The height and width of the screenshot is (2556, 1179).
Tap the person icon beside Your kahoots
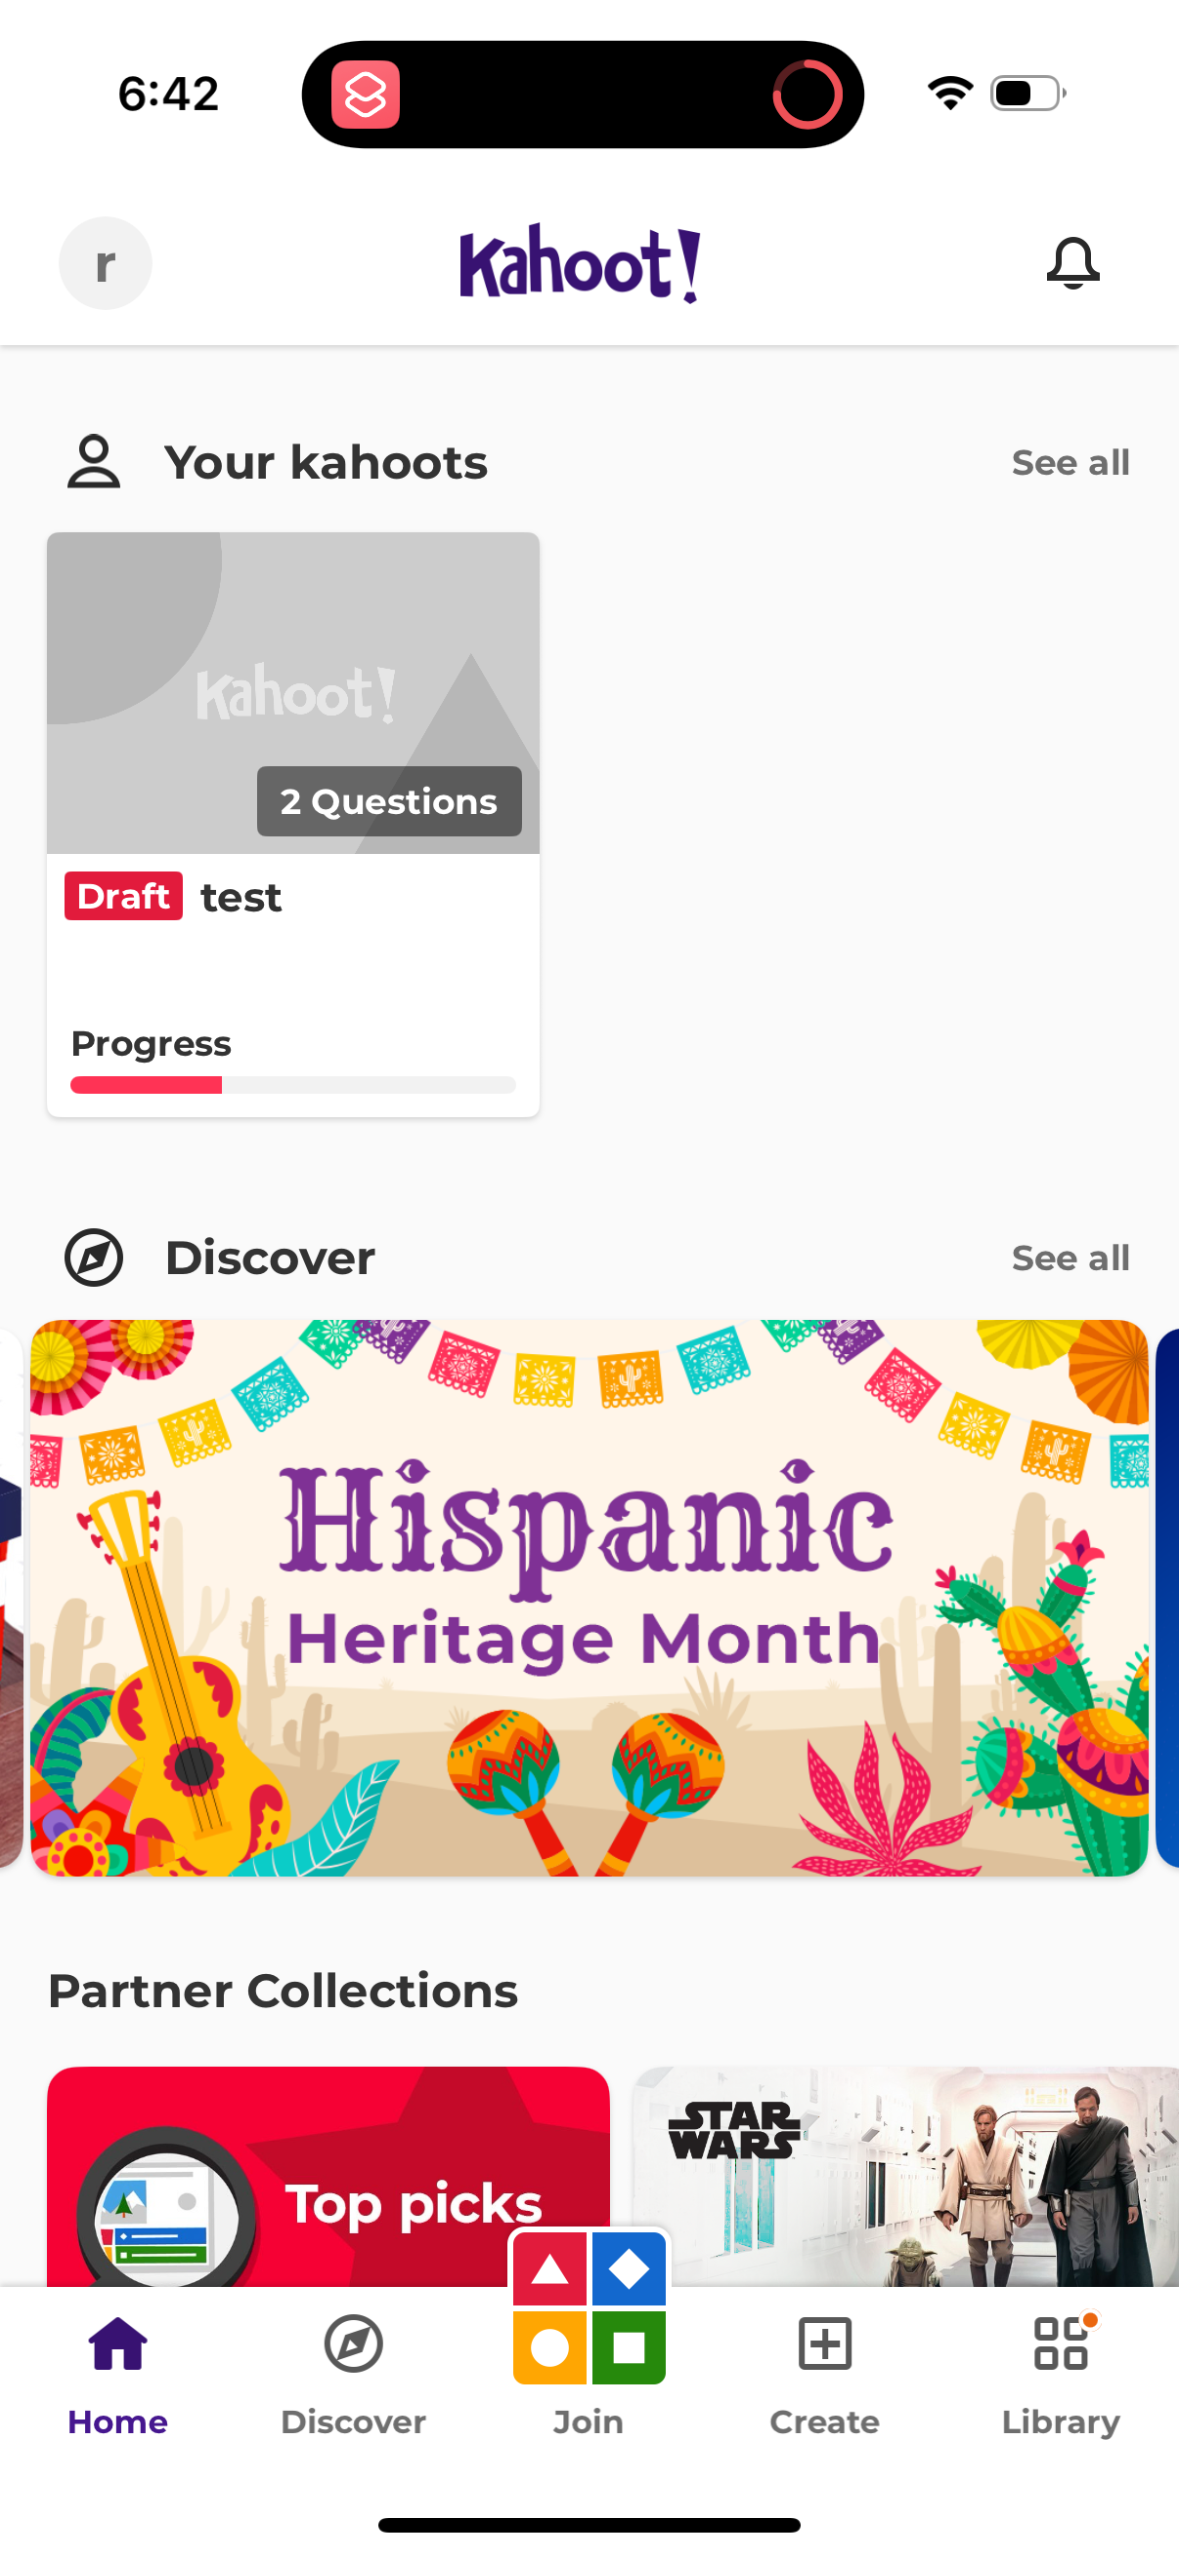(91, 461)
